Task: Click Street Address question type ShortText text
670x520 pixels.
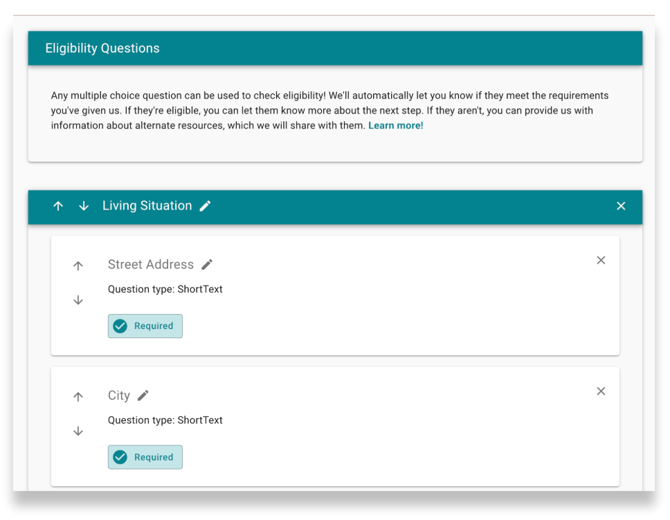Action: pyautogui.click(x=165, y=290)
